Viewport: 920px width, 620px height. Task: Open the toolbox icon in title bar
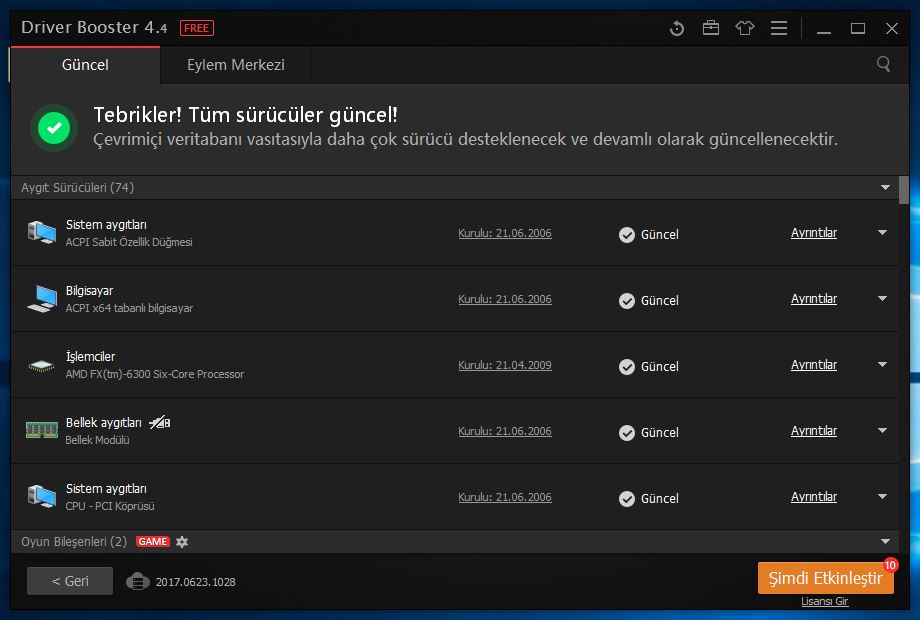pos(711,28)
